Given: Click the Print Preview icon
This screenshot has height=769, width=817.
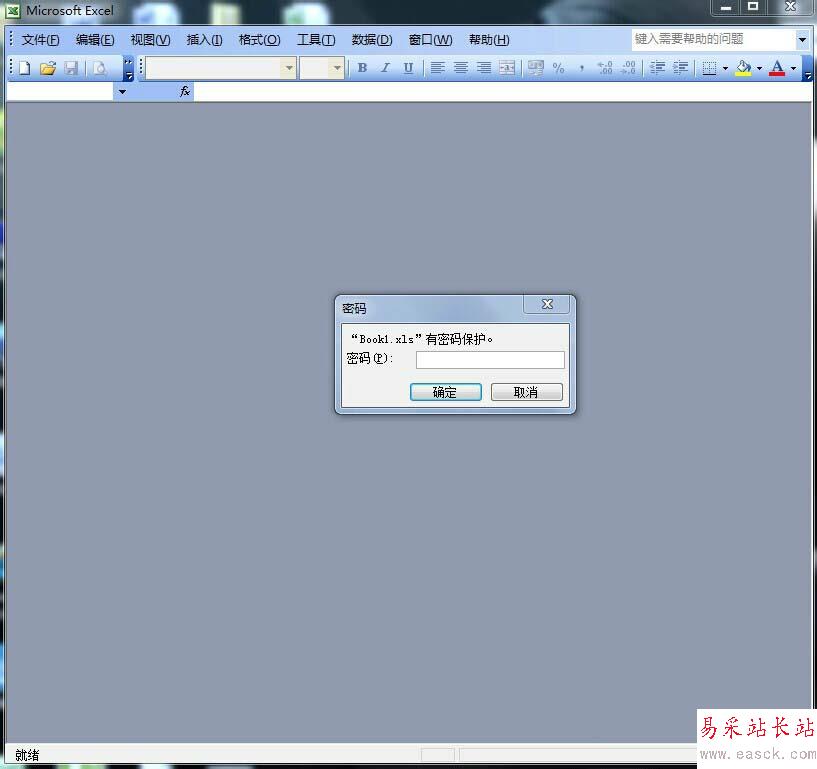Looking at the screenshot, I should tap(100, 68).
